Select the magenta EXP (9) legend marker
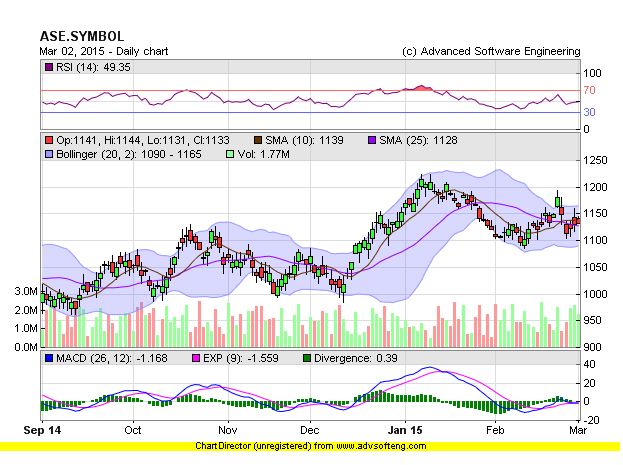The image size is (623, 465). [x=196, y=357]
